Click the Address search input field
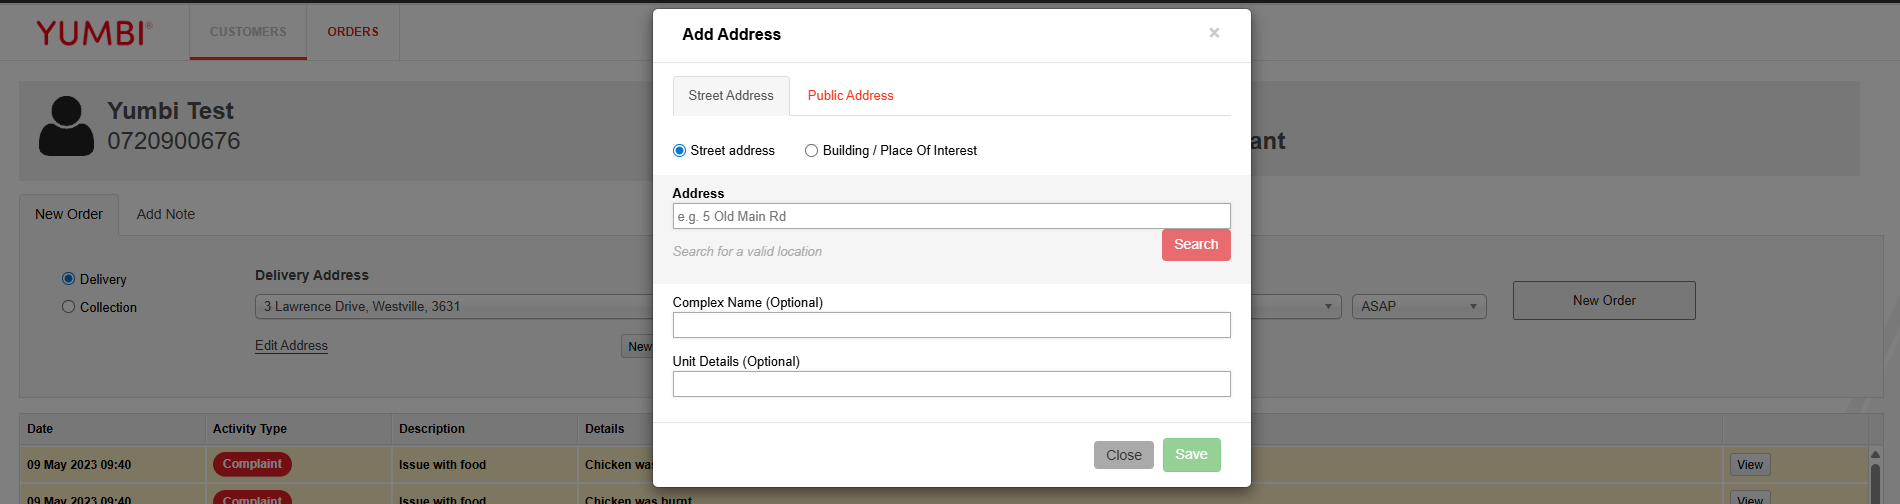This screenshot has height=504, width=1900. pos(951,216)
